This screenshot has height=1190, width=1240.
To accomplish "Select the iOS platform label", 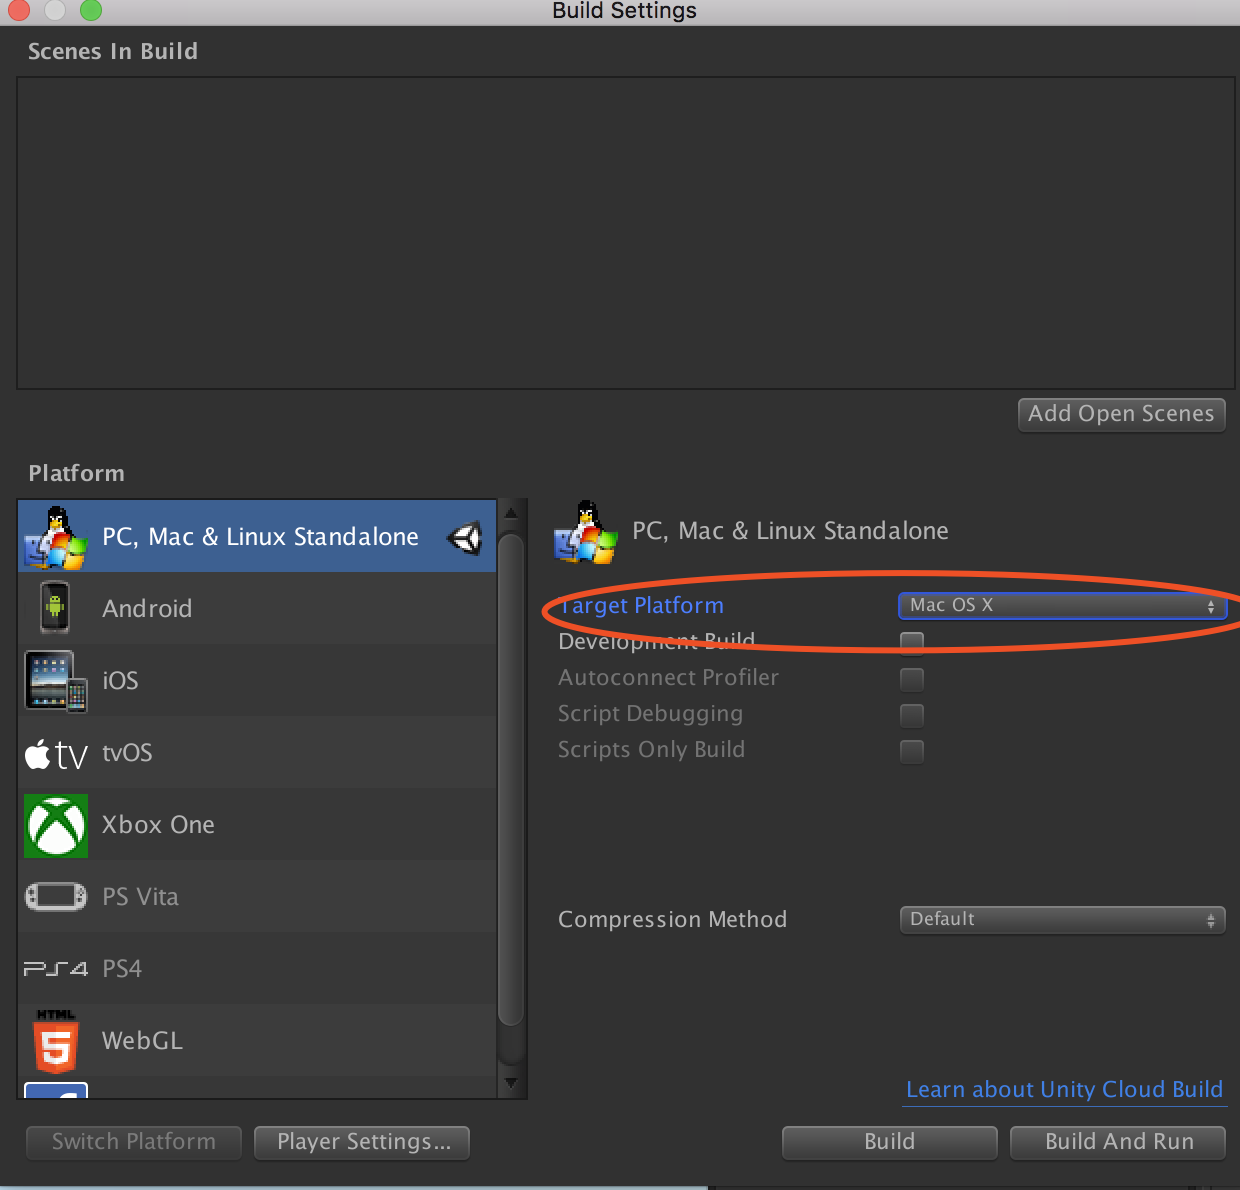I will 120,681.
